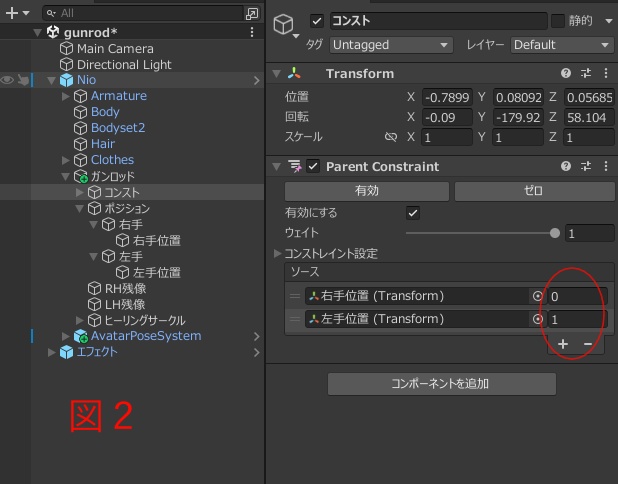Viewport: 618px width, 484px height.
Task: Click the LH残像 cube icon
Action: pos(95,304)
